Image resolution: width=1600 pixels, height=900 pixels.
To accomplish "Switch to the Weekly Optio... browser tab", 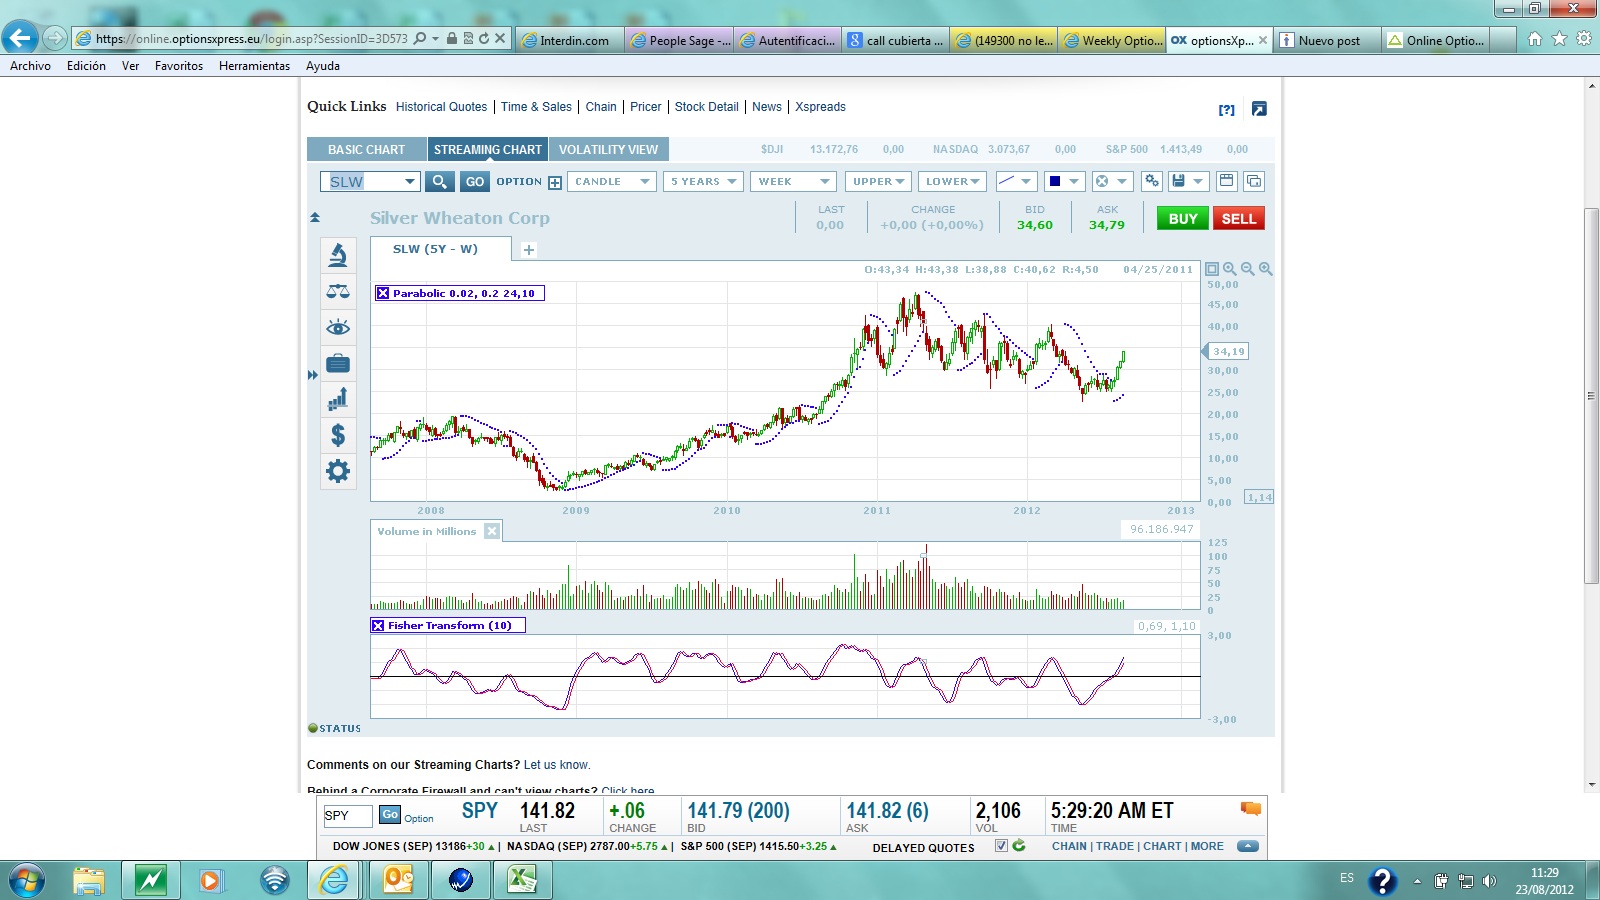I will click(x=1112, y=40).
